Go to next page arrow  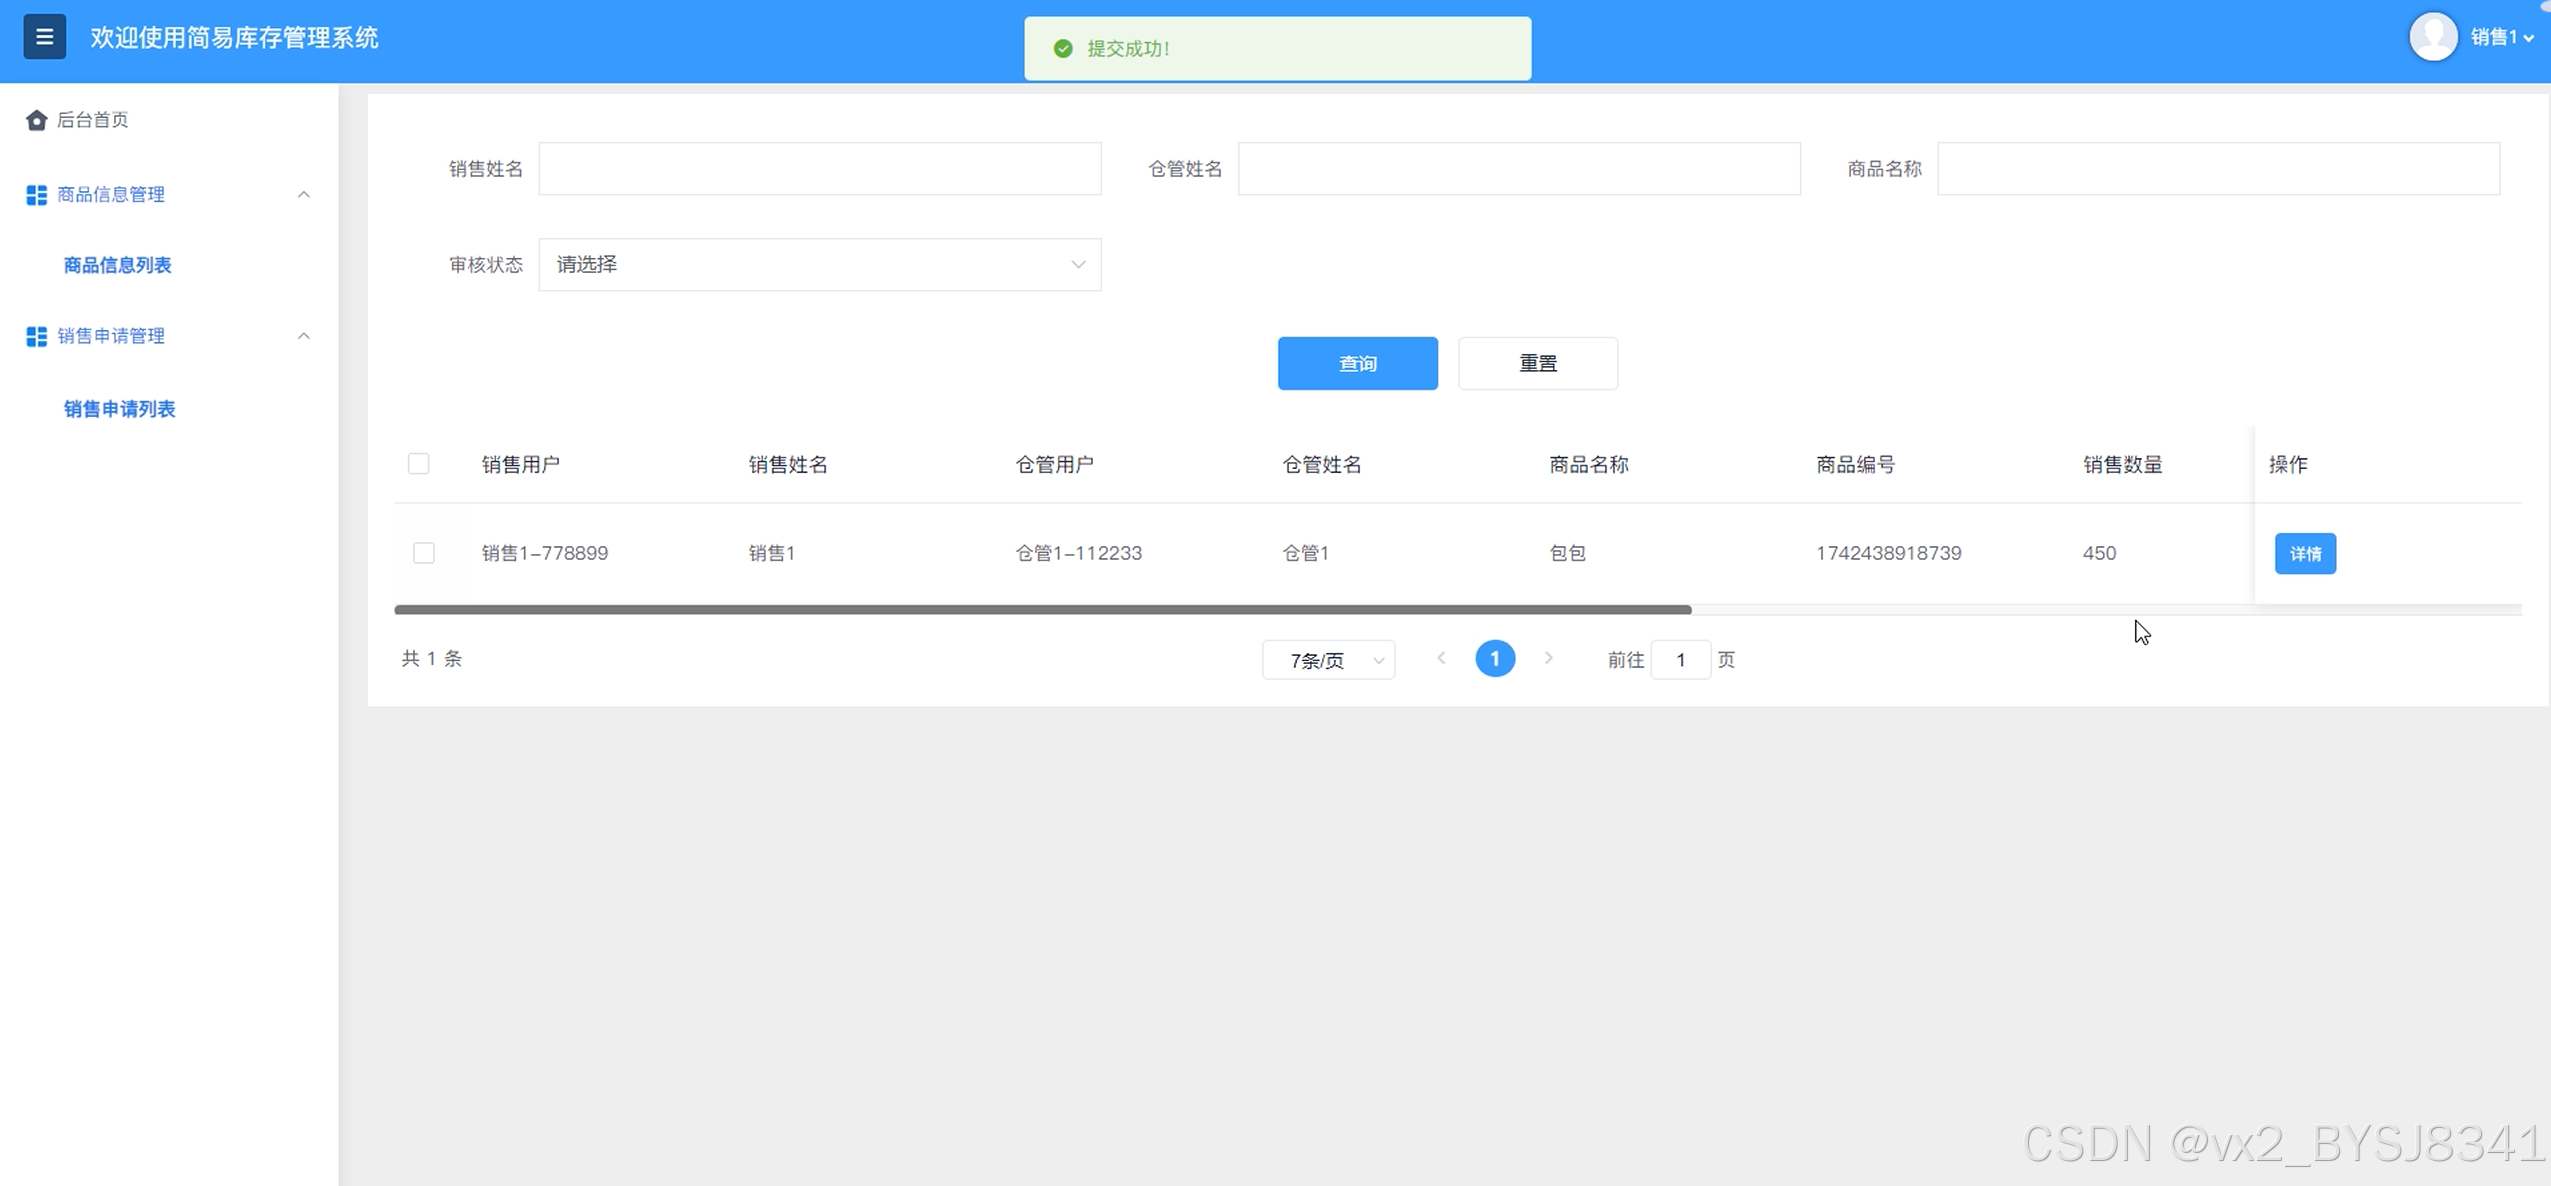click(x=1548, y=658)
